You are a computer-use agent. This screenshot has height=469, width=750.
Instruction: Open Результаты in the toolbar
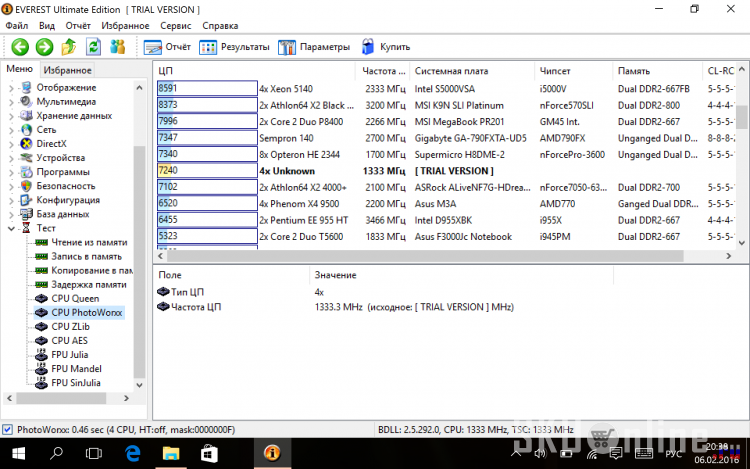(x=234, y=47)
